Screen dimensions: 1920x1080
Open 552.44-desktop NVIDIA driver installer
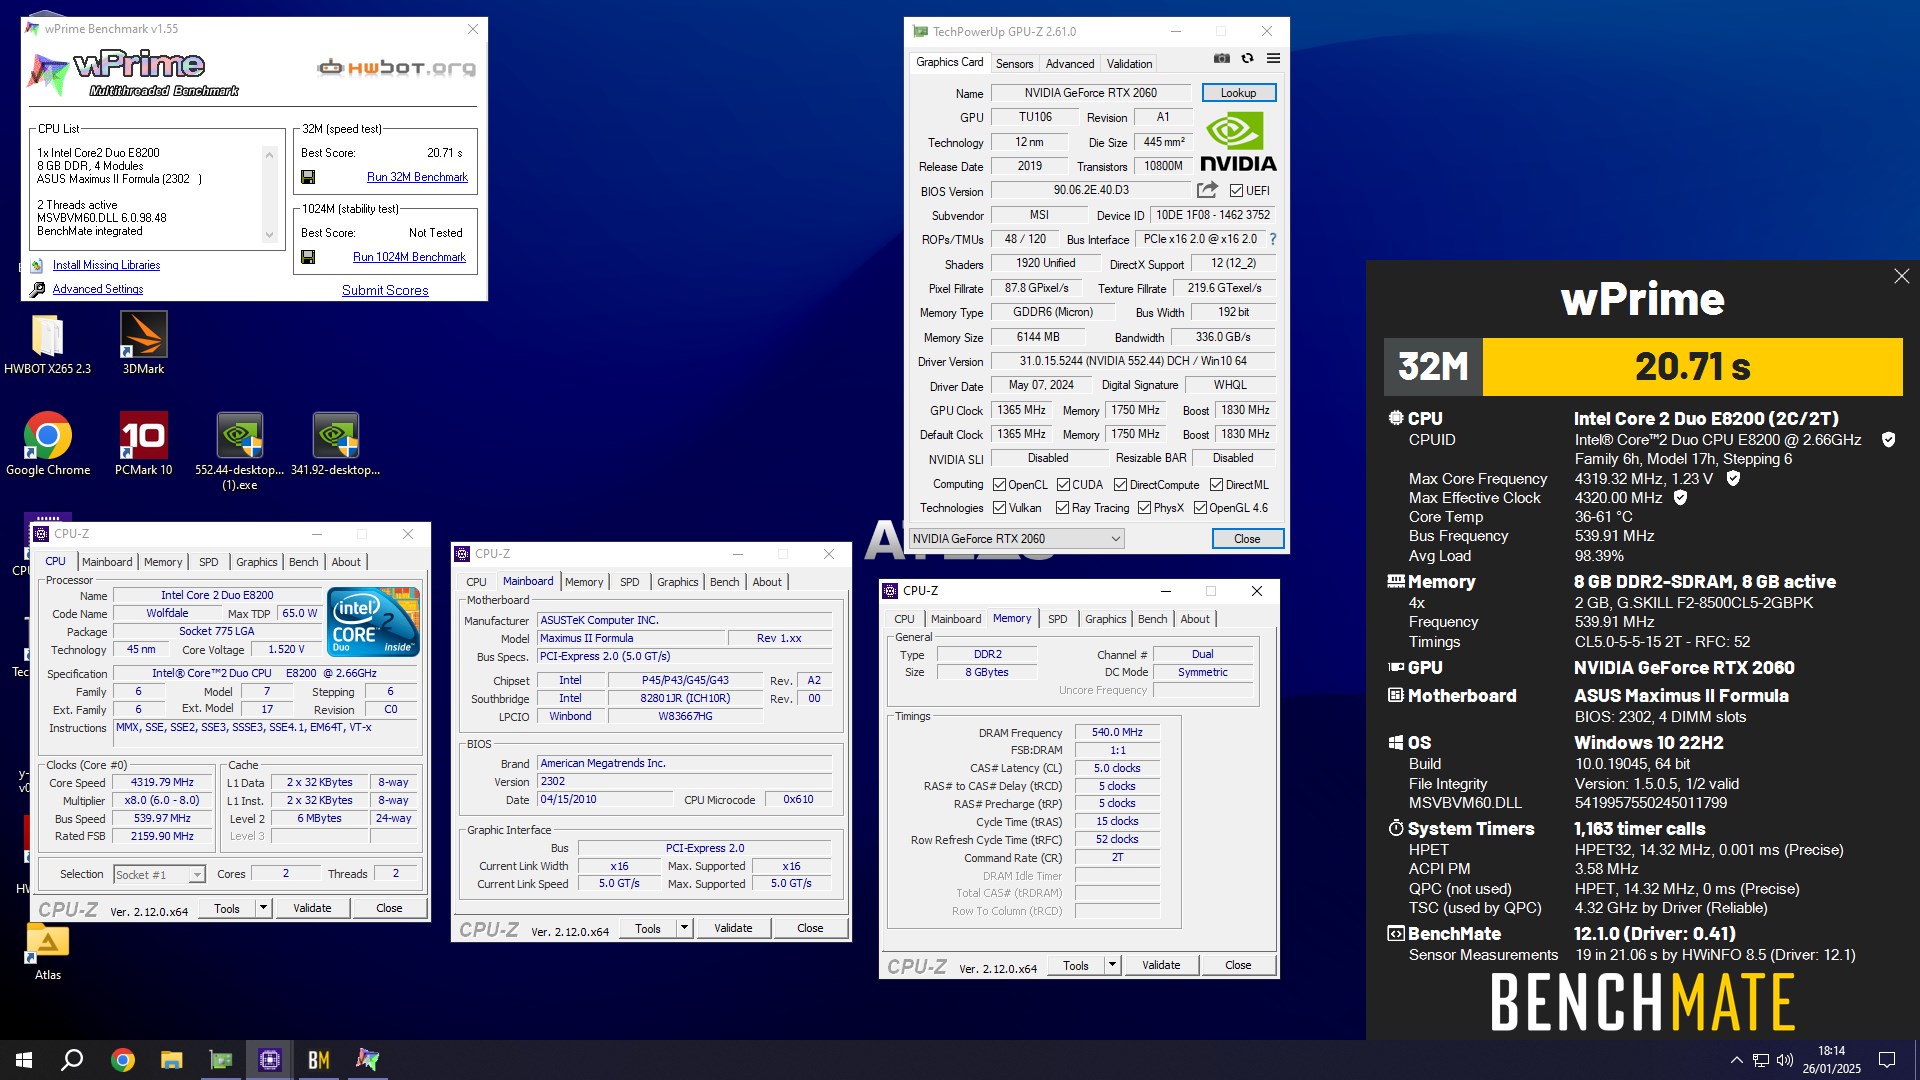pyautogui.click(x=240, y=450)
